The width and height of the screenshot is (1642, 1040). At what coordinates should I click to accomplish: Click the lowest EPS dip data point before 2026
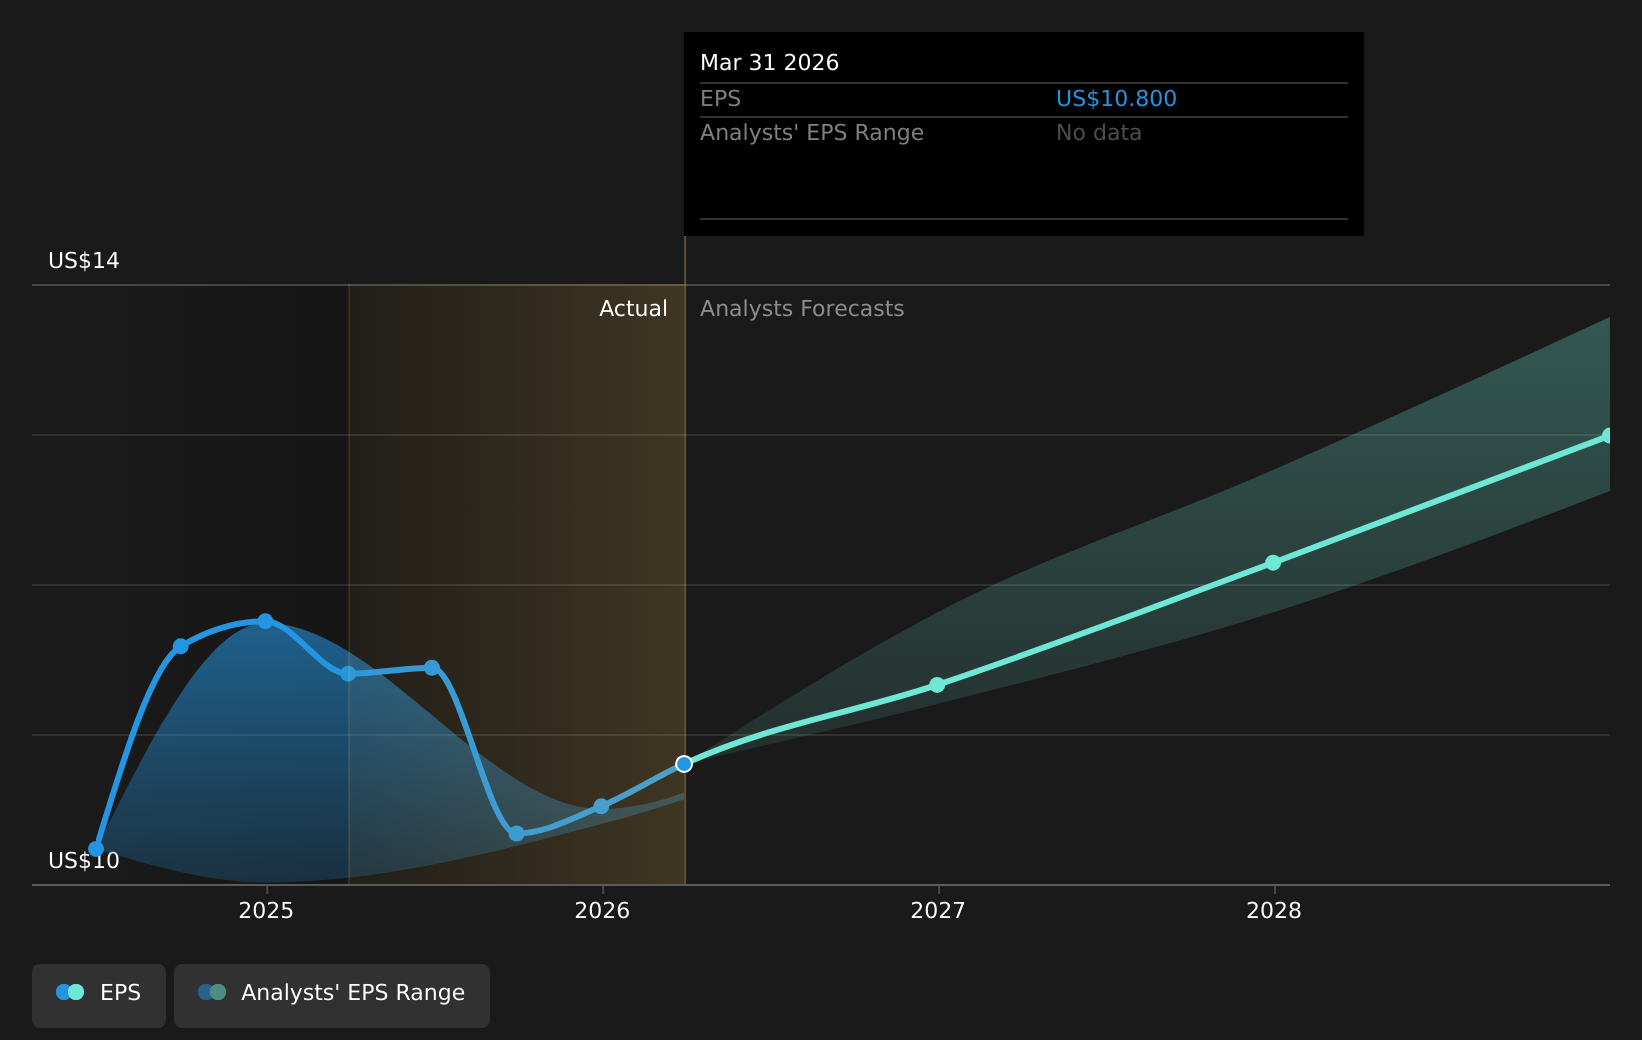[x=516, y=833]
